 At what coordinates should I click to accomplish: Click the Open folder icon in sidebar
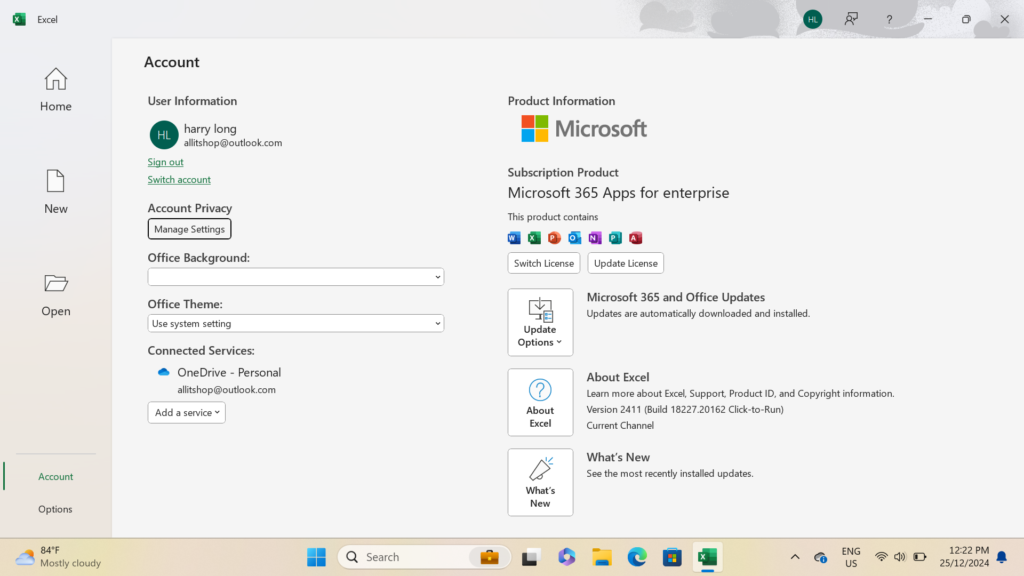(x=56, y=283)
